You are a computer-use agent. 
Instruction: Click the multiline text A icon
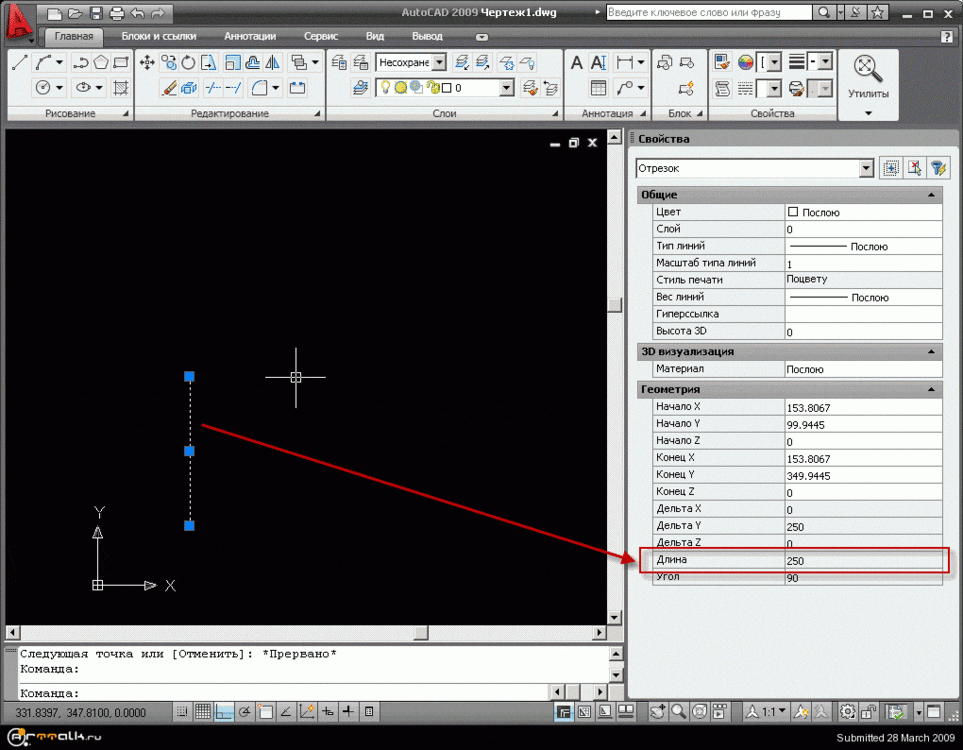click(577, 62)
